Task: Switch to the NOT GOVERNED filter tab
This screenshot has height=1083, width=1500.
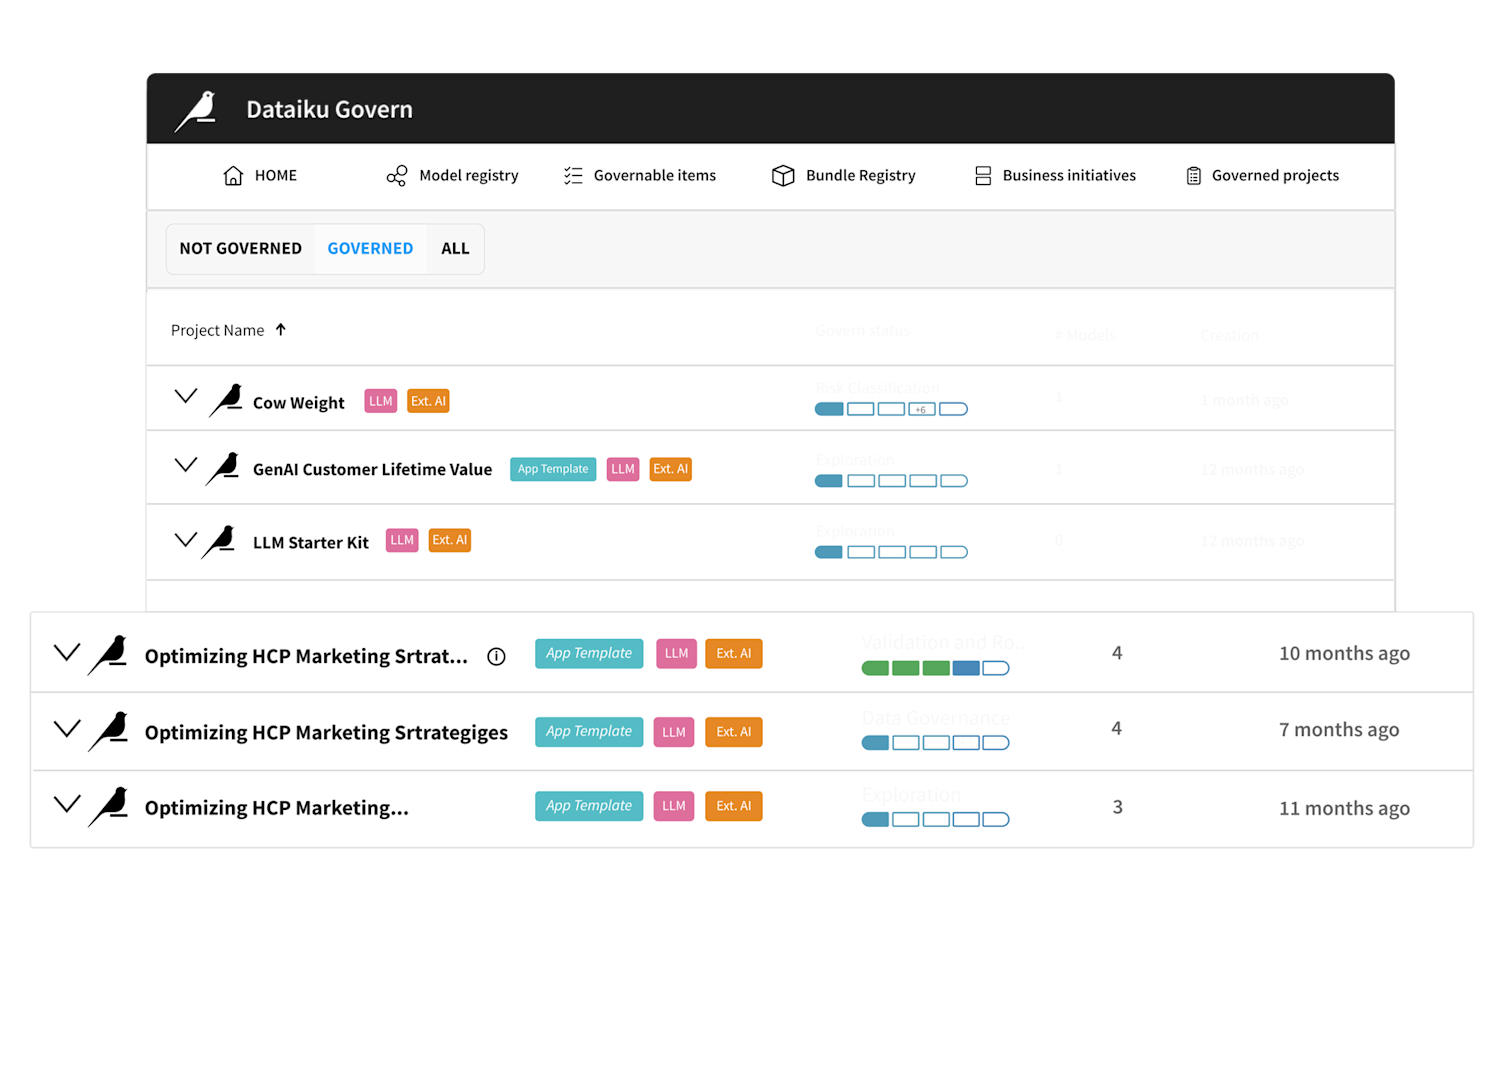Action: click(240, 249)
